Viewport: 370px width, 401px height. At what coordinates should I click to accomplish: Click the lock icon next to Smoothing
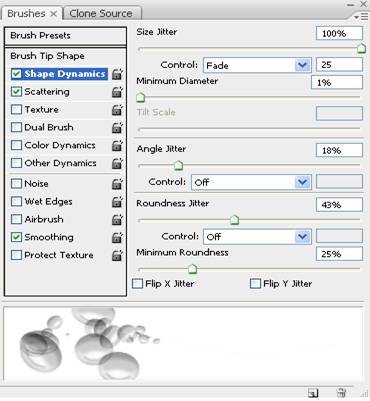pos(117,237)
